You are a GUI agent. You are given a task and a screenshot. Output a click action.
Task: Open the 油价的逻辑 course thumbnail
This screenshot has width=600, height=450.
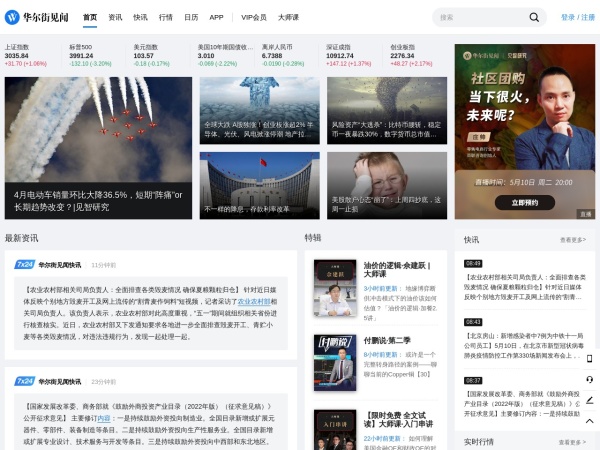tap(334, 280)
